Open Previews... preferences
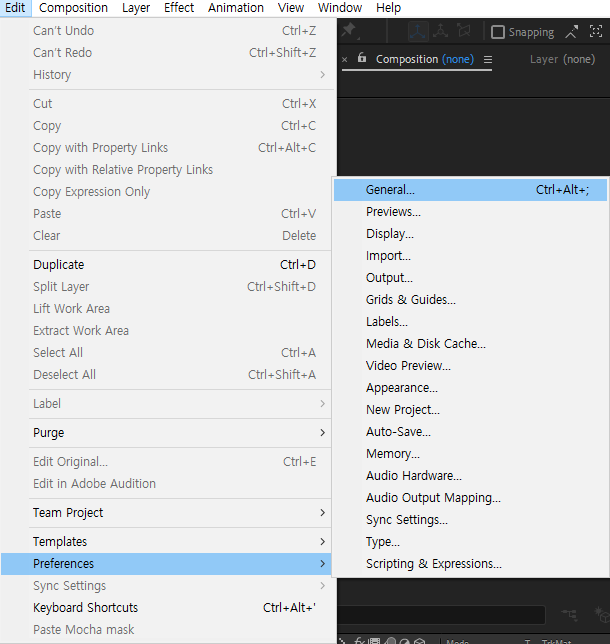 point(470,212)
